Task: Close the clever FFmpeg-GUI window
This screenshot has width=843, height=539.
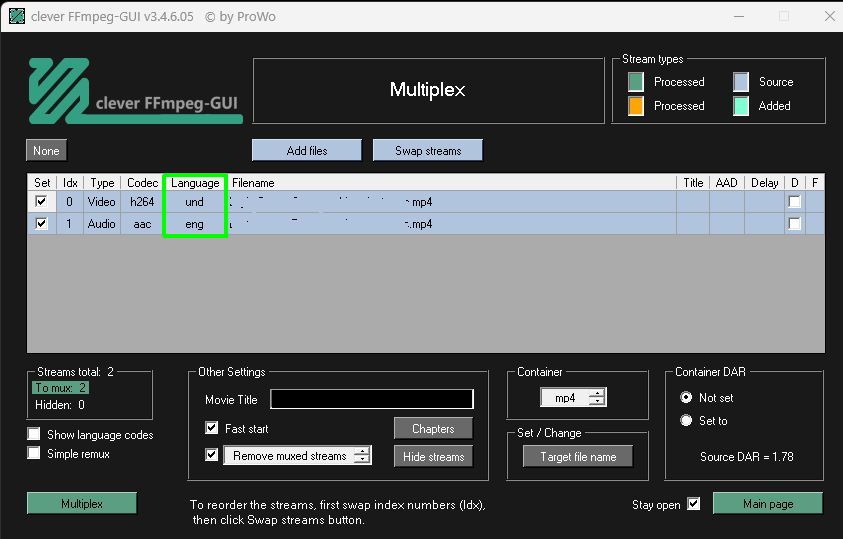Action: 830,17
